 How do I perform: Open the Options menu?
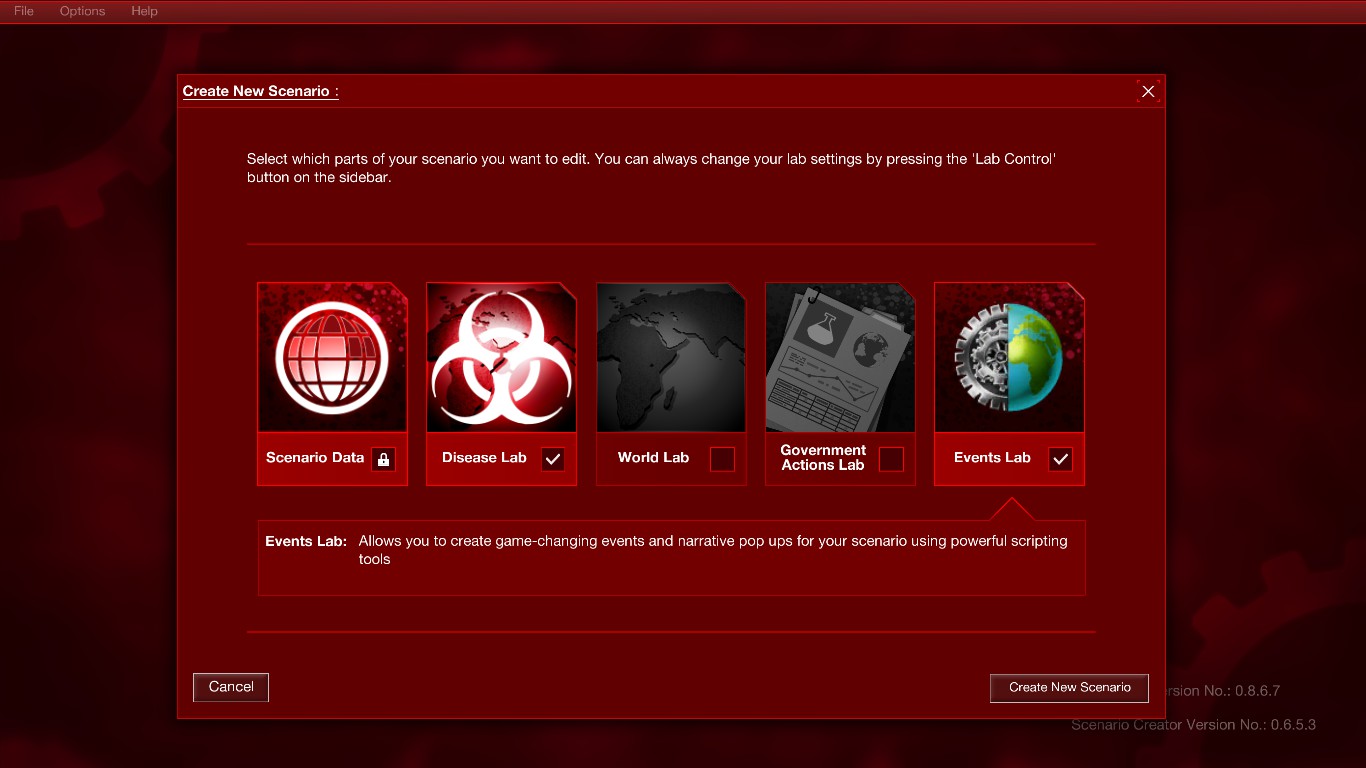click(x=82, y=11)
